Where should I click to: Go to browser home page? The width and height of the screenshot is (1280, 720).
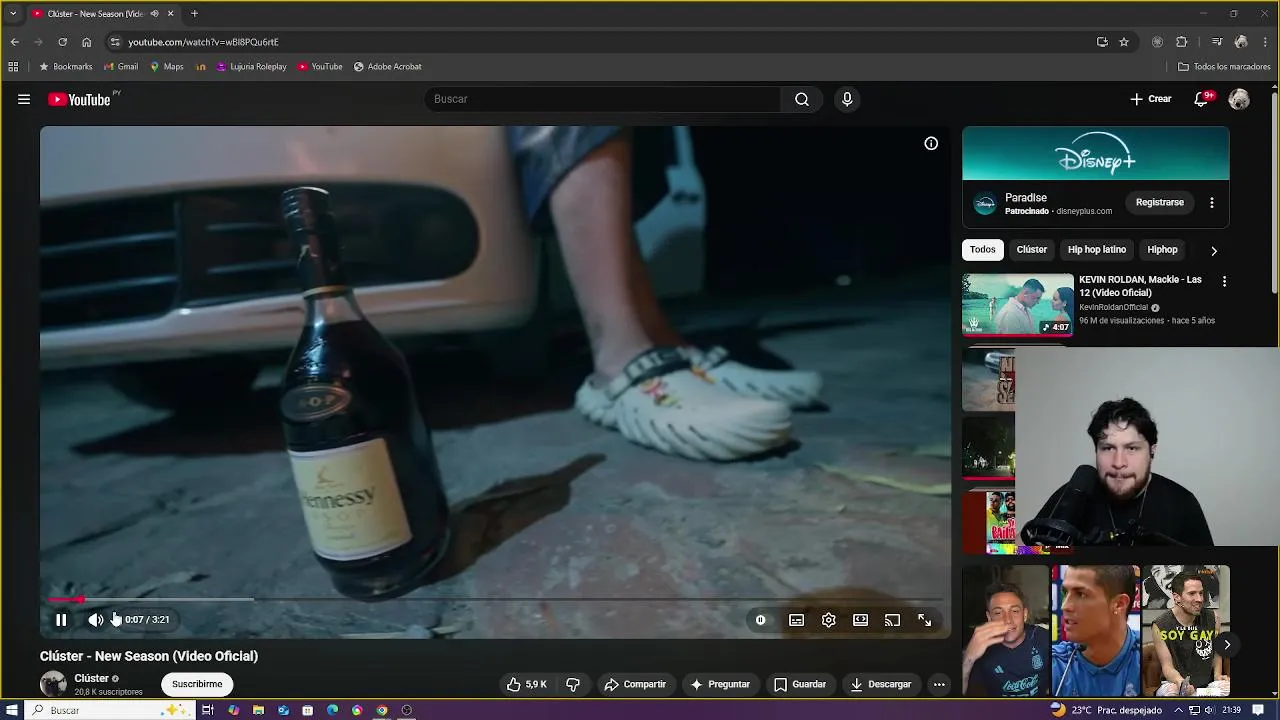(86, 42)
